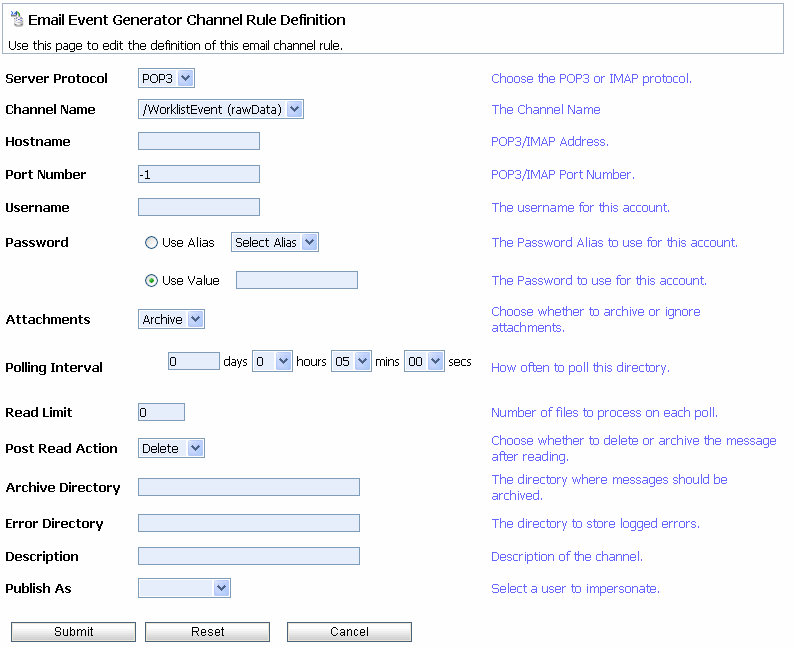794x647 pixels.
Task: Open the Select Alias dropdown
Action: click(x=274, y=242)
